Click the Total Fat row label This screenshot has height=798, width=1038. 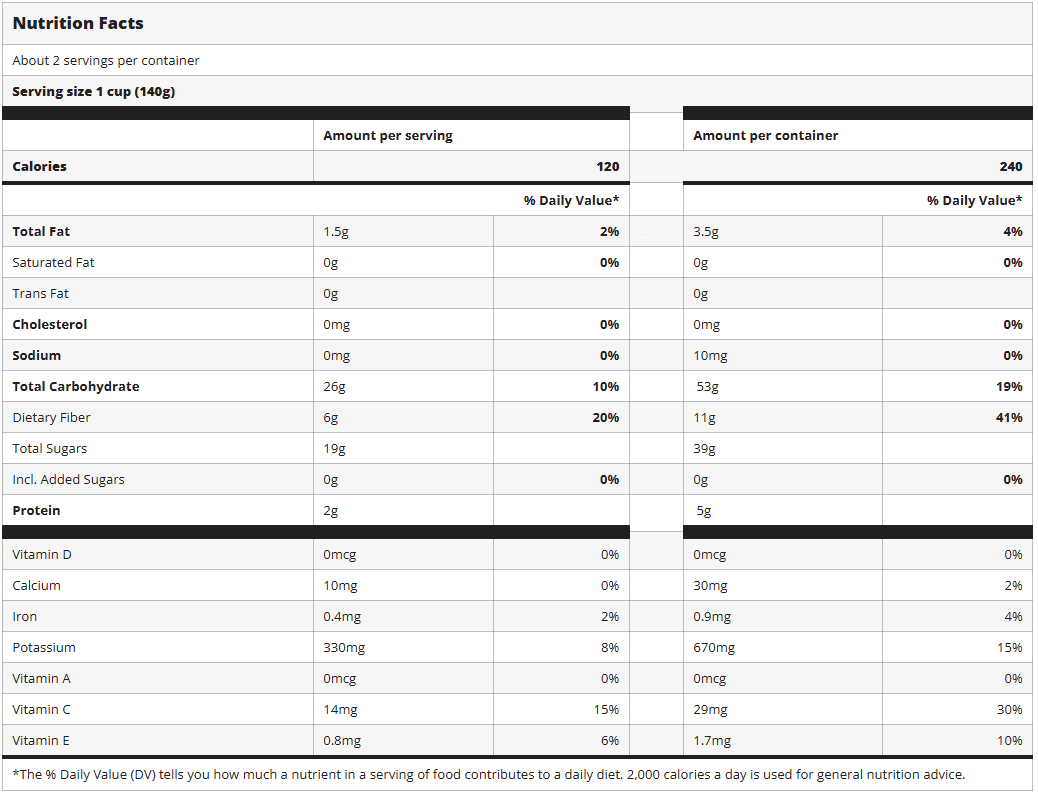41,232
